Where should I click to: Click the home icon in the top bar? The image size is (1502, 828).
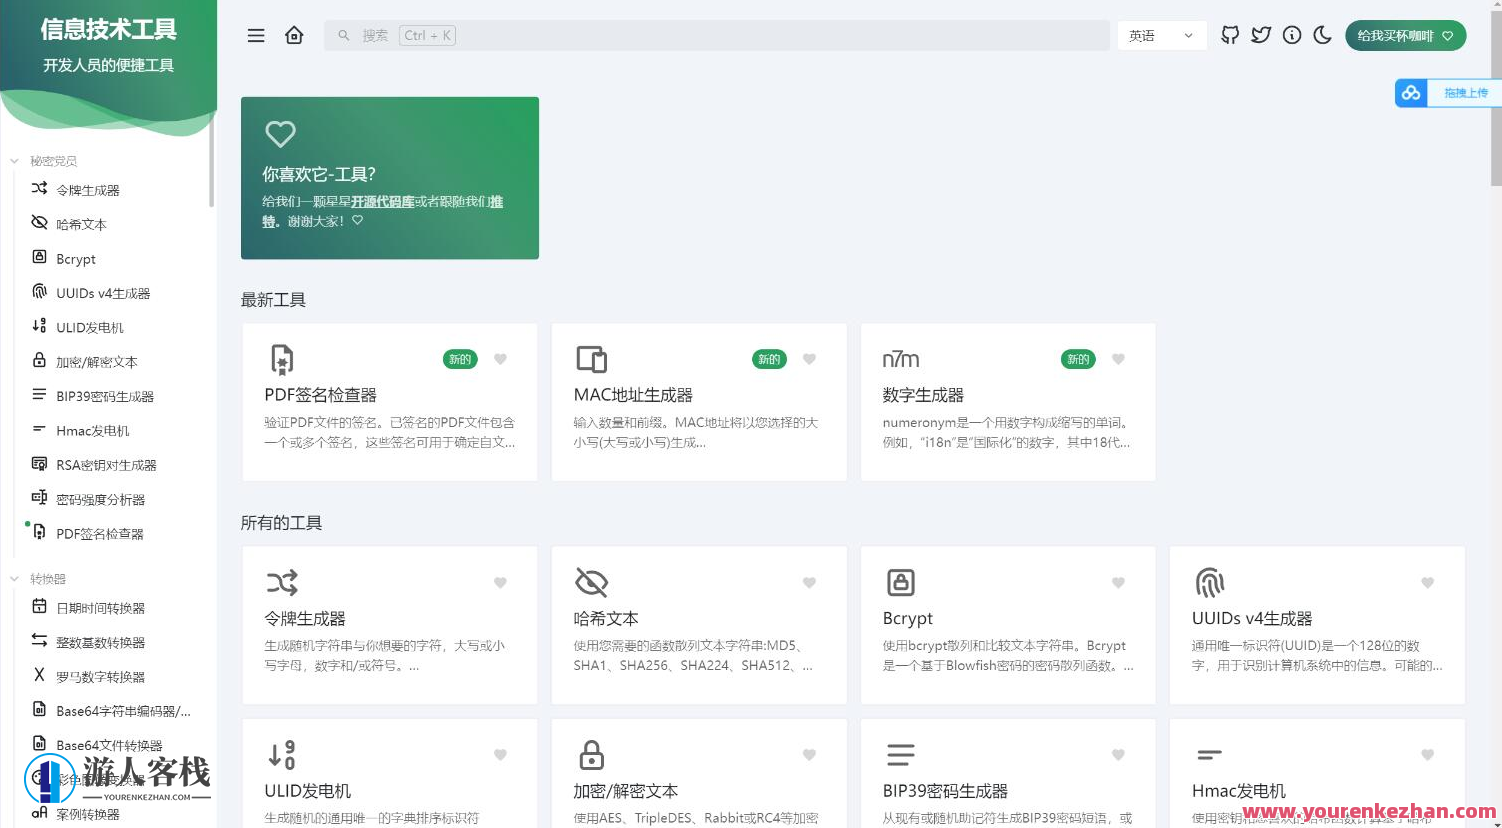coord(294,34)
